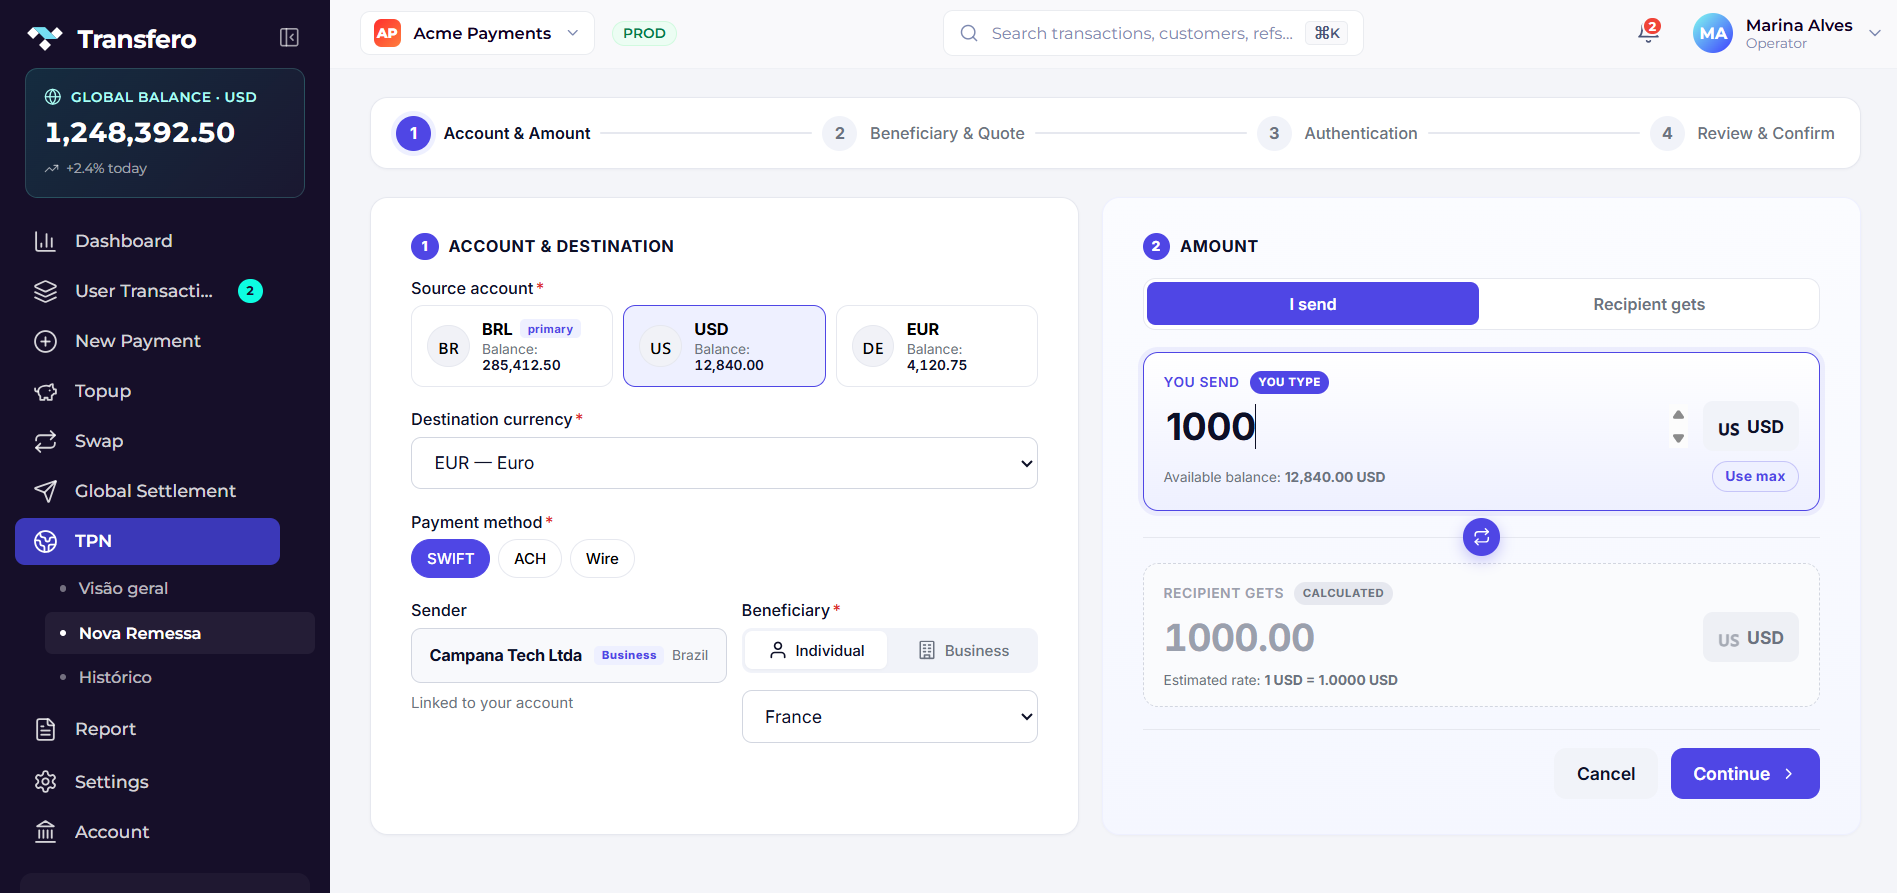
Task: Click the Transfero logo icon
Action: pos(45,38)
